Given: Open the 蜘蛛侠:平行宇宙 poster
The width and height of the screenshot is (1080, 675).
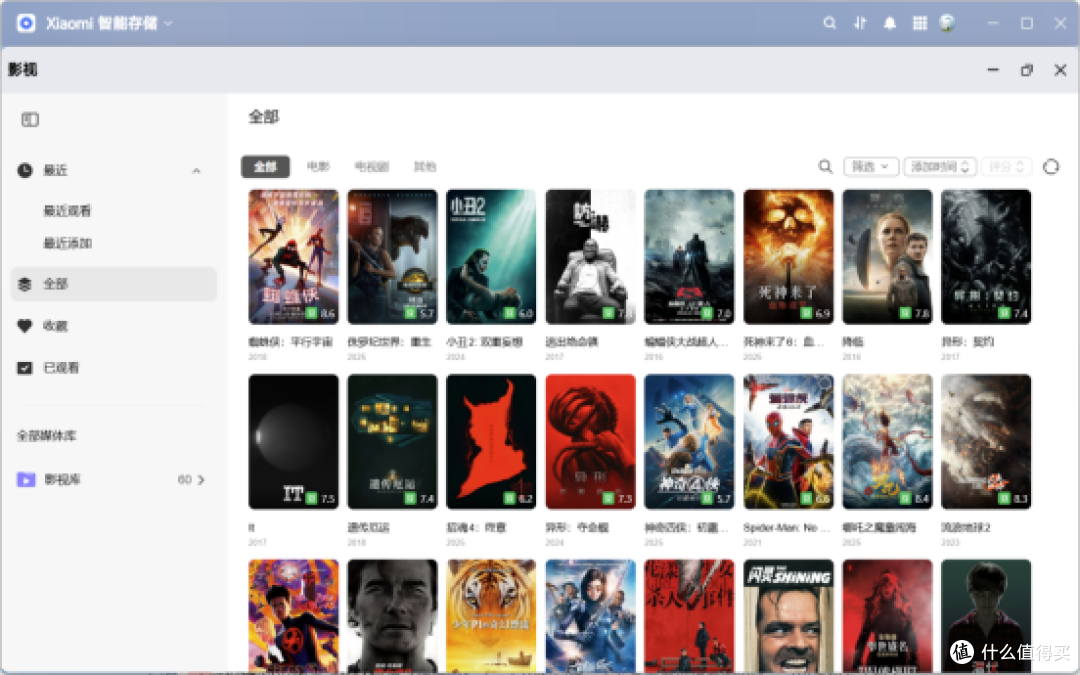Looking at the screenshot, I should point(293,256).
